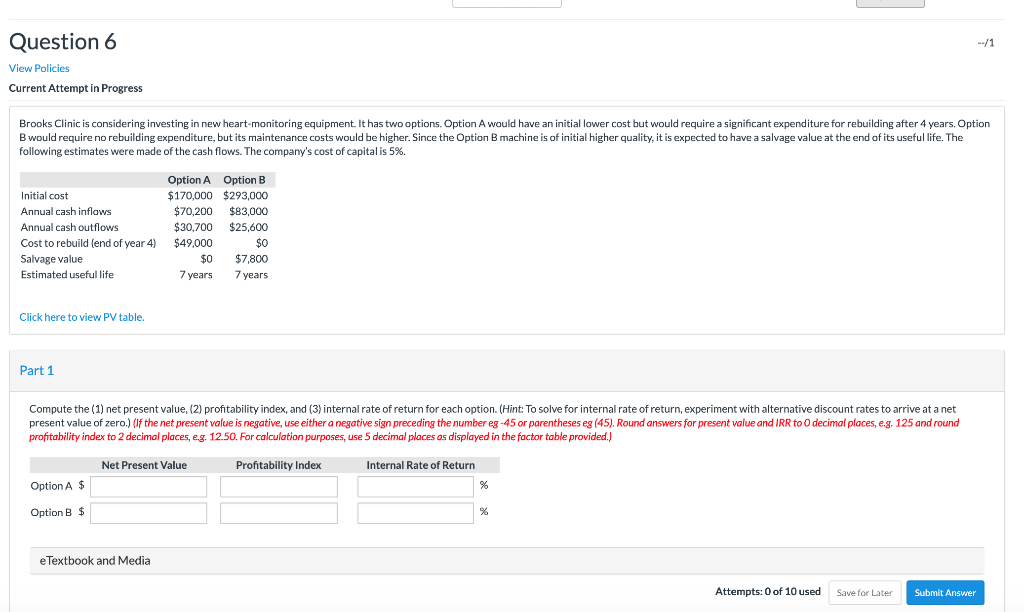
Task: Select the Net Present Value field for Option A
Action: [148, 486]
